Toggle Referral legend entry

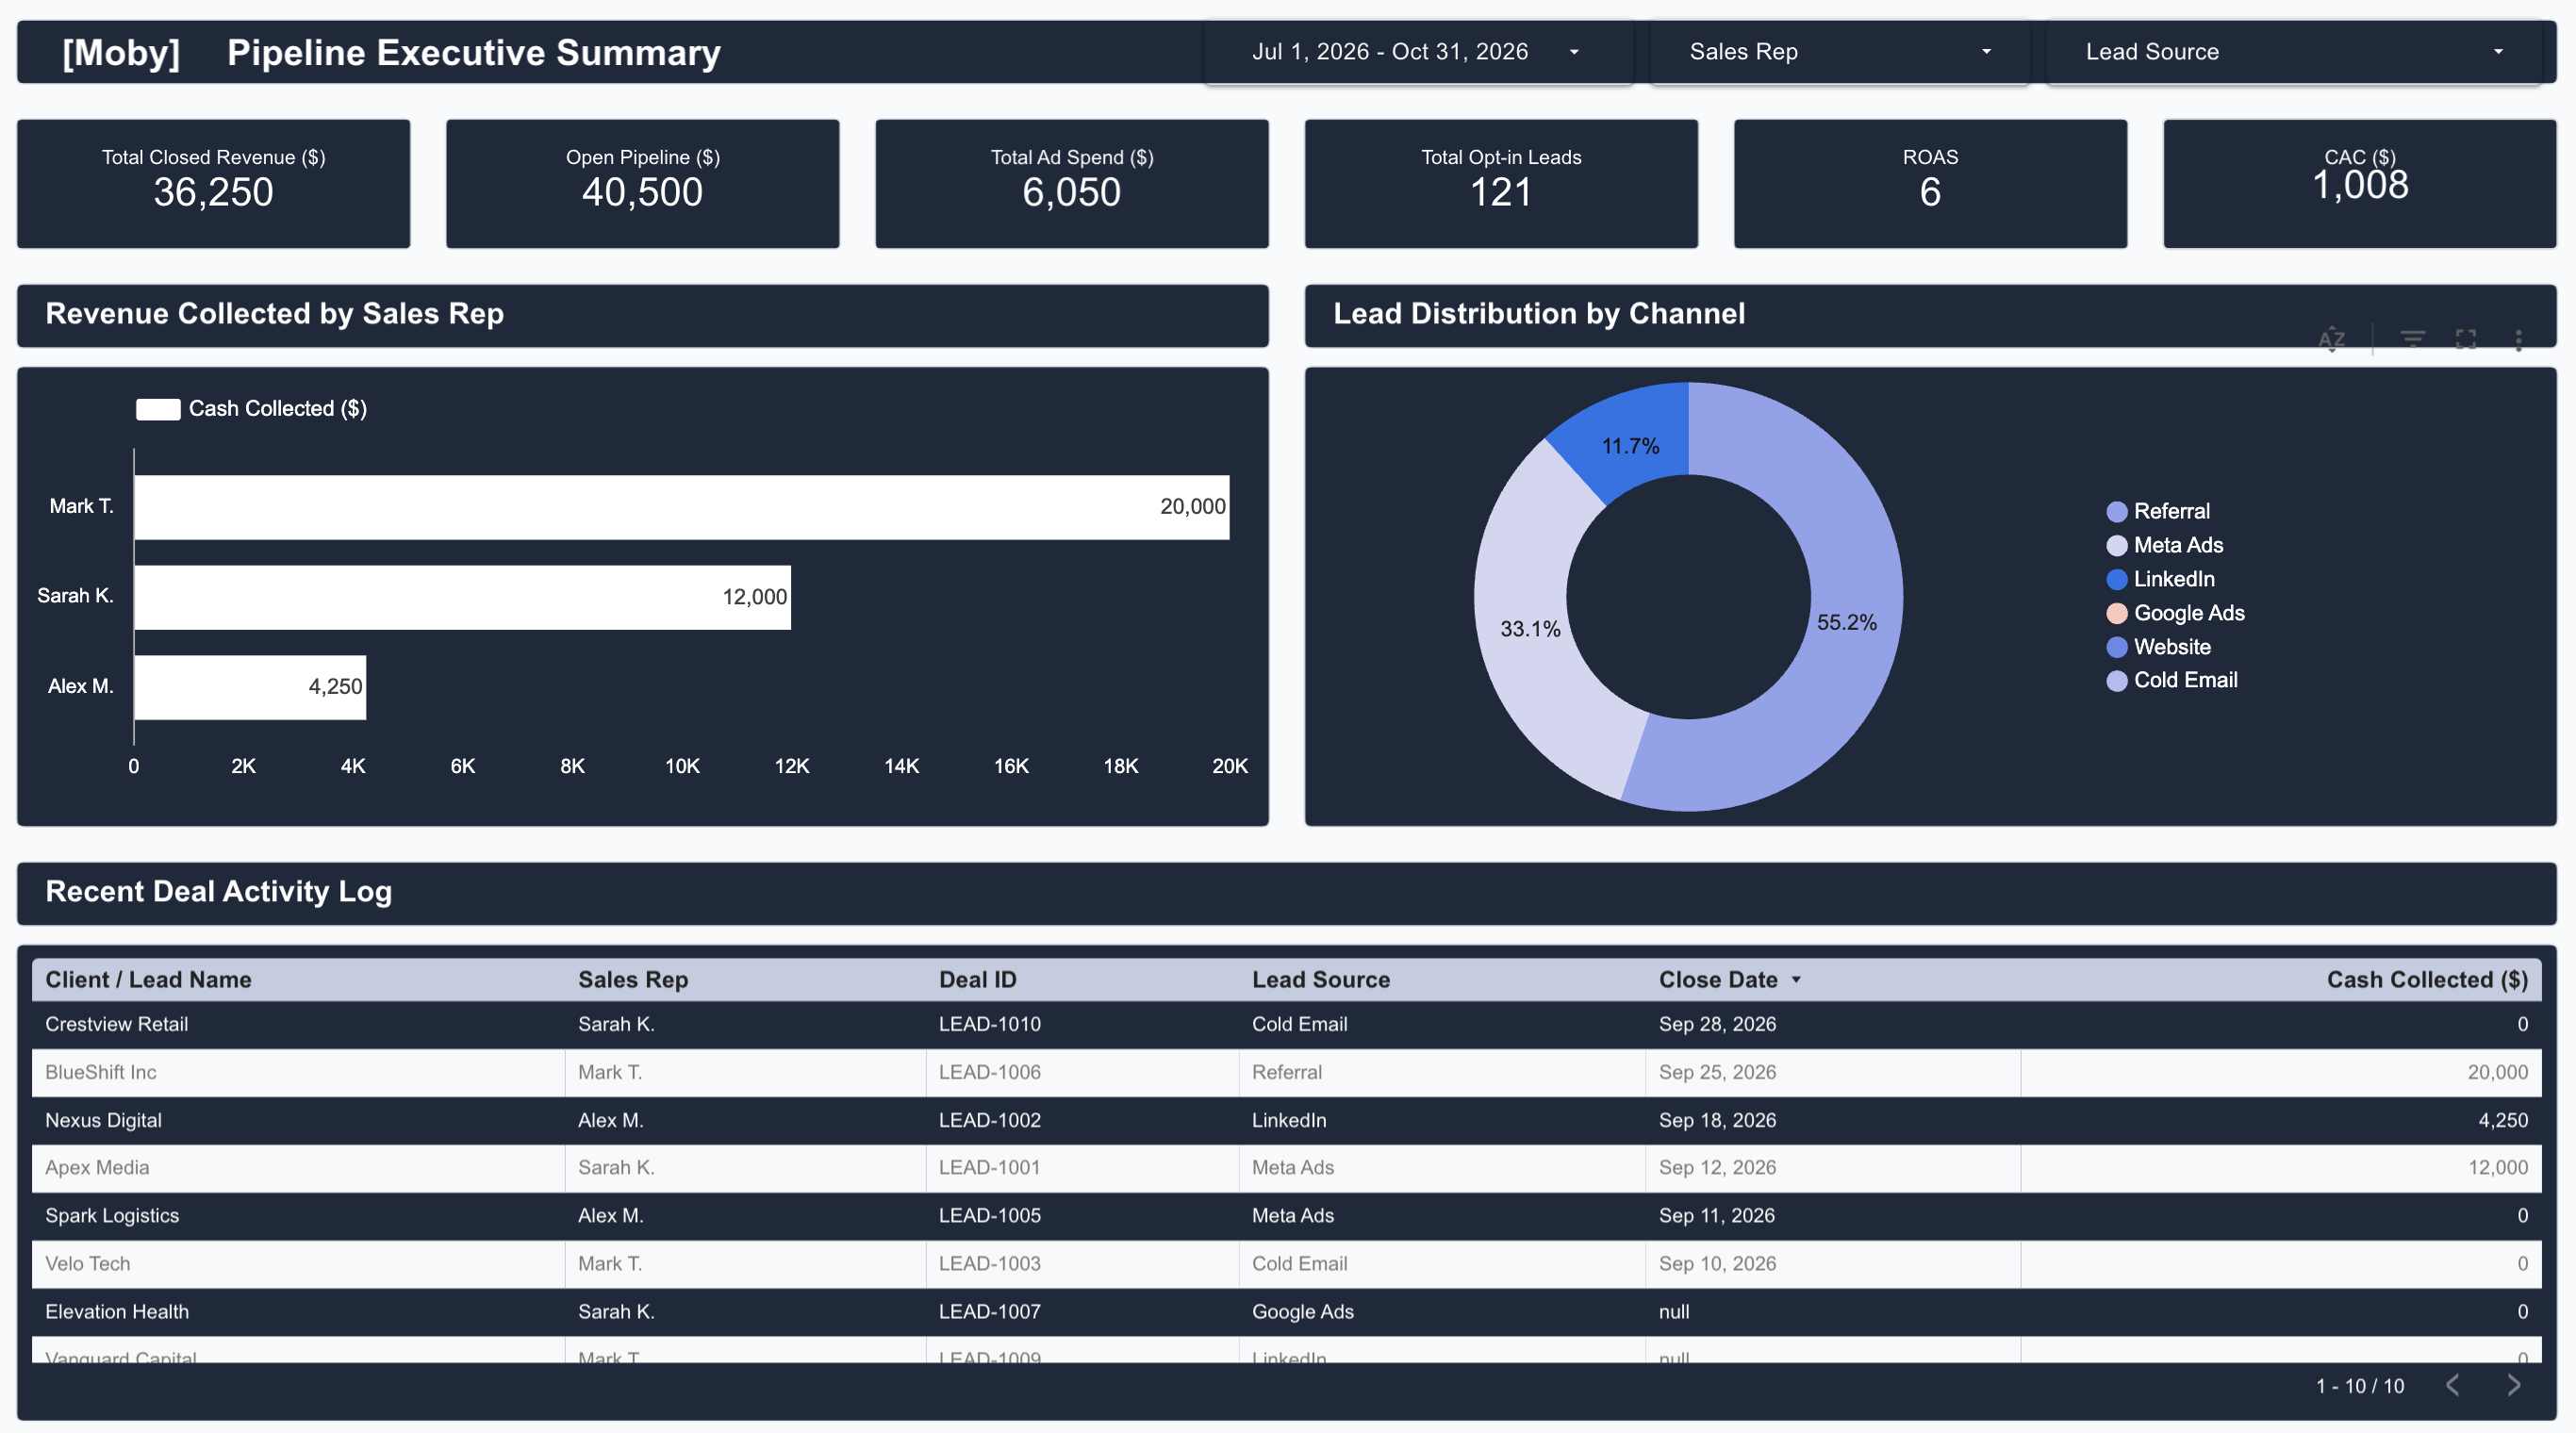pos(2158,511)
